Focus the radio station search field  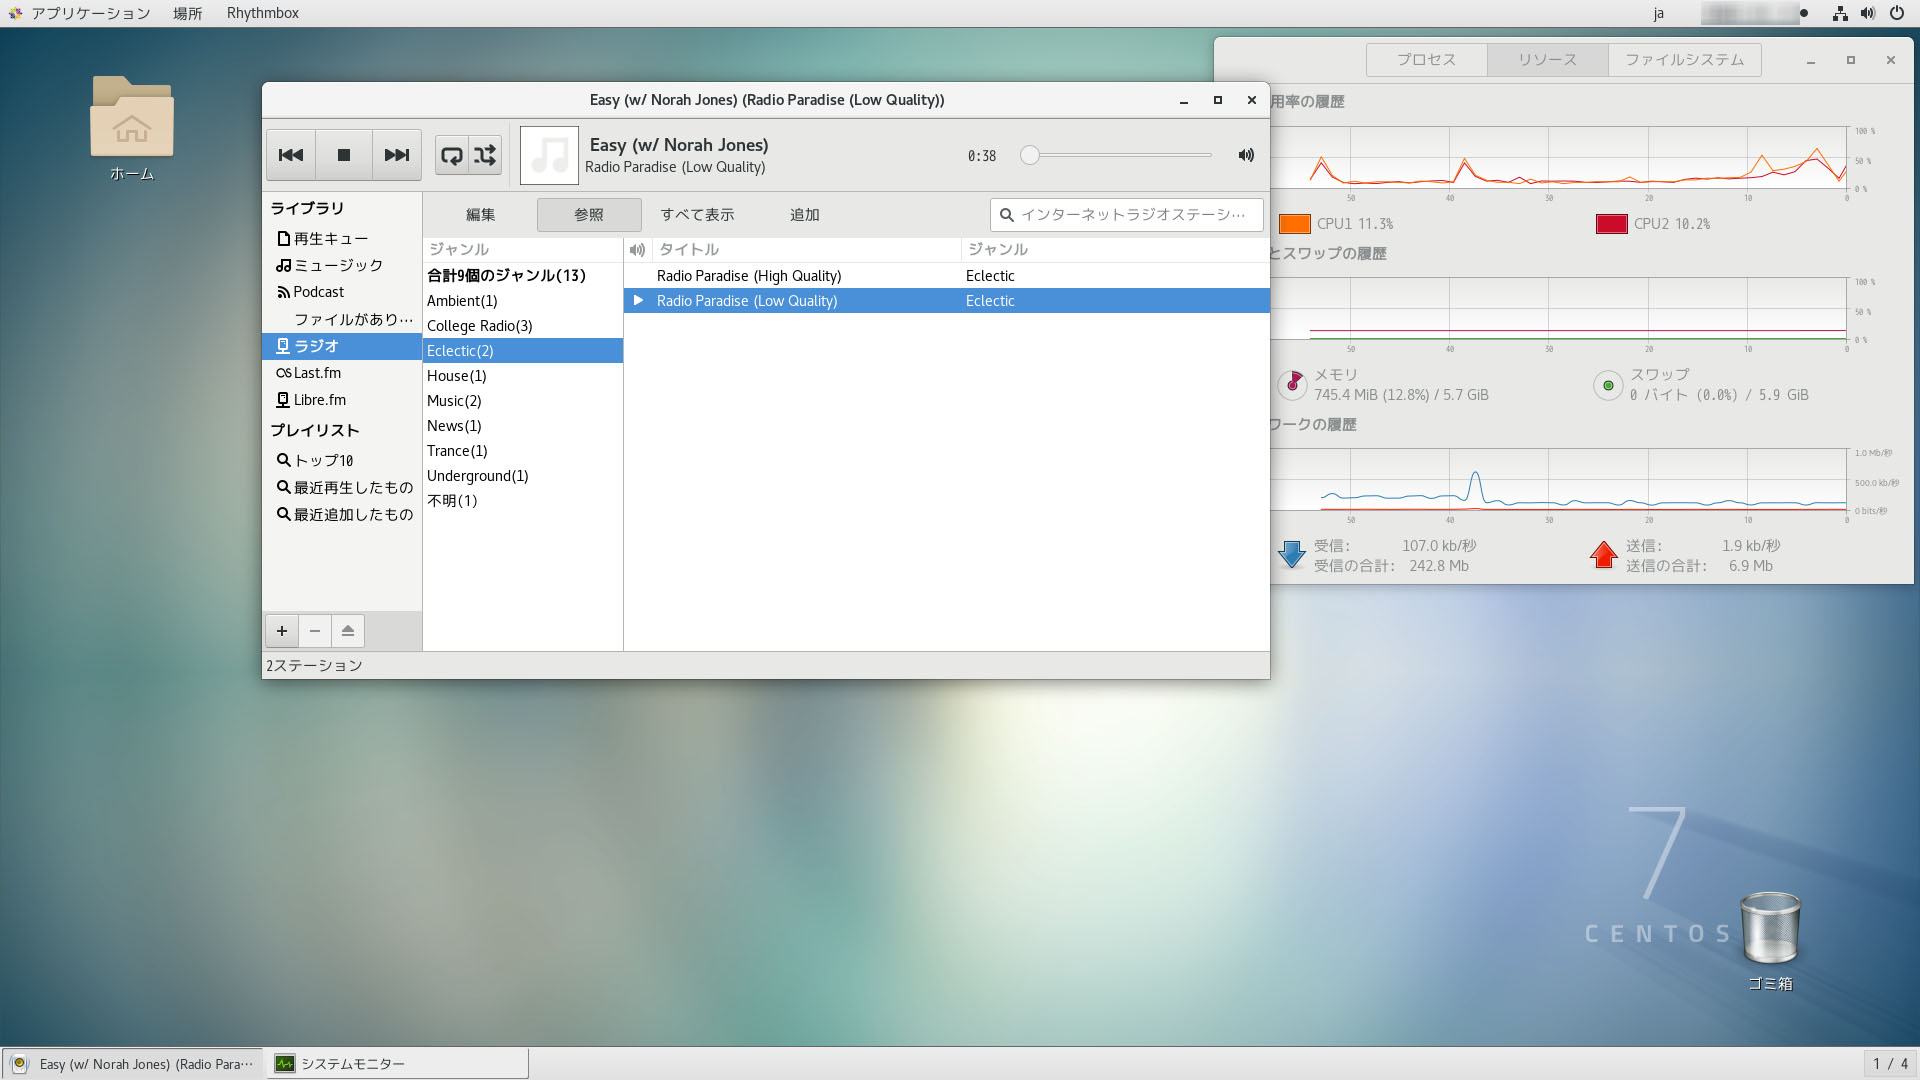1127,215
